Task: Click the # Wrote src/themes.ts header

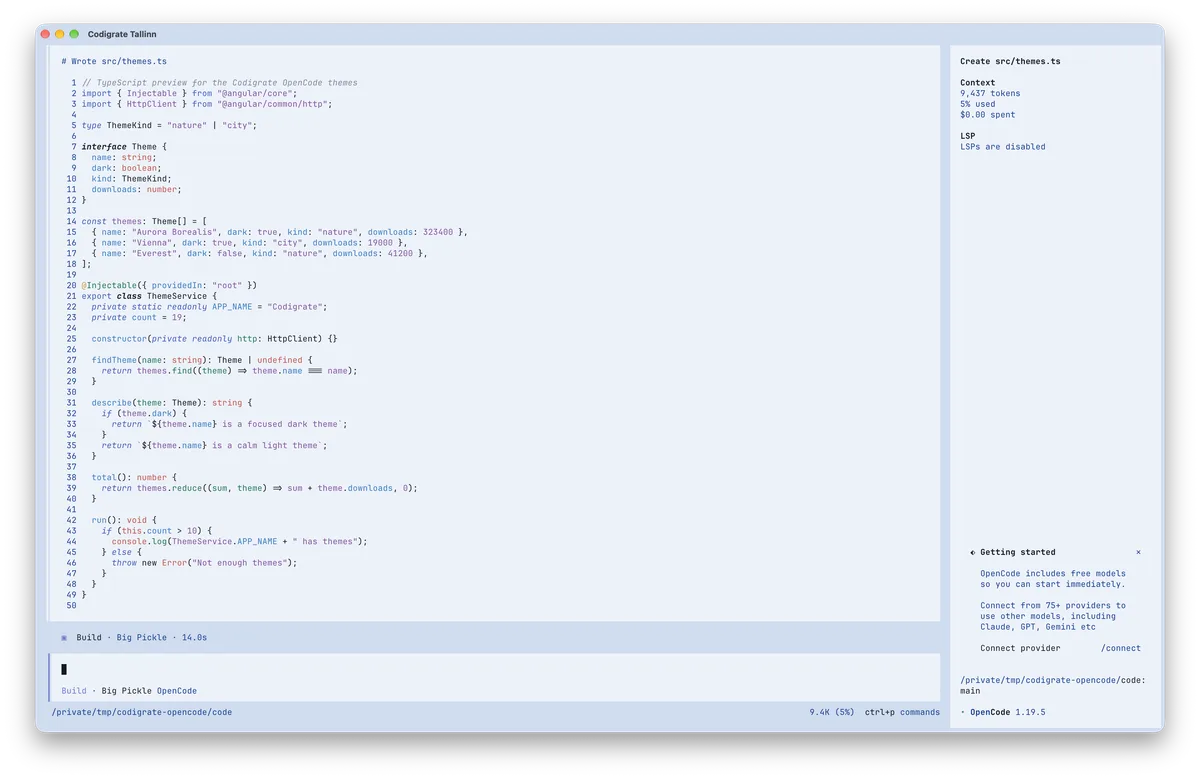Action: pos(114,61)
